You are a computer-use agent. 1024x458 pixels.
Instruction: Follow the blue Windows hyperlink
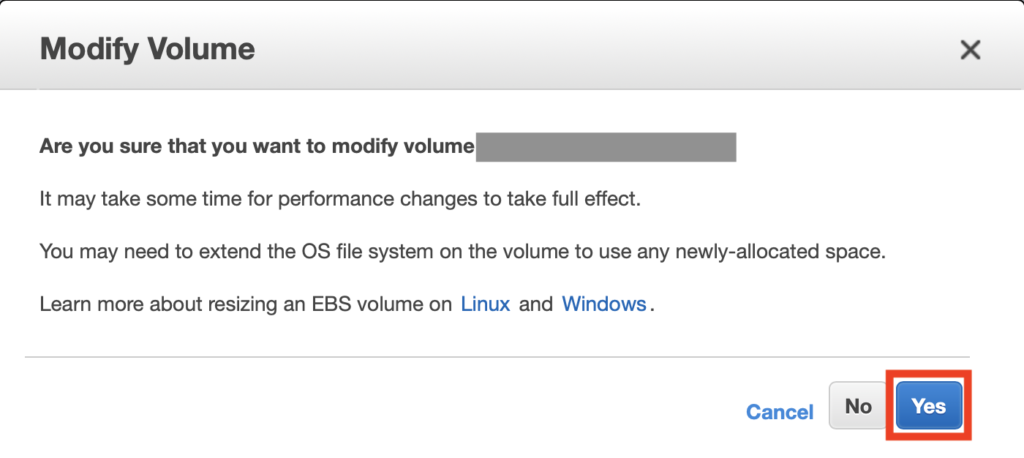(x=604, y=304)
